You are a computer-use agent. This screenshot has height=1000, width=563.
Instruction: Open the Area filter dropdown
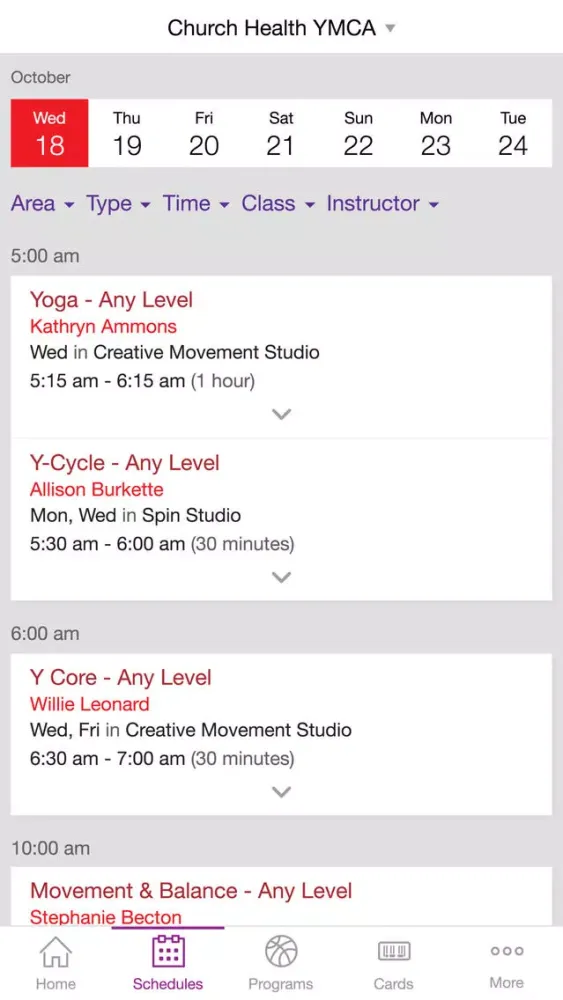tap(43, 203)
